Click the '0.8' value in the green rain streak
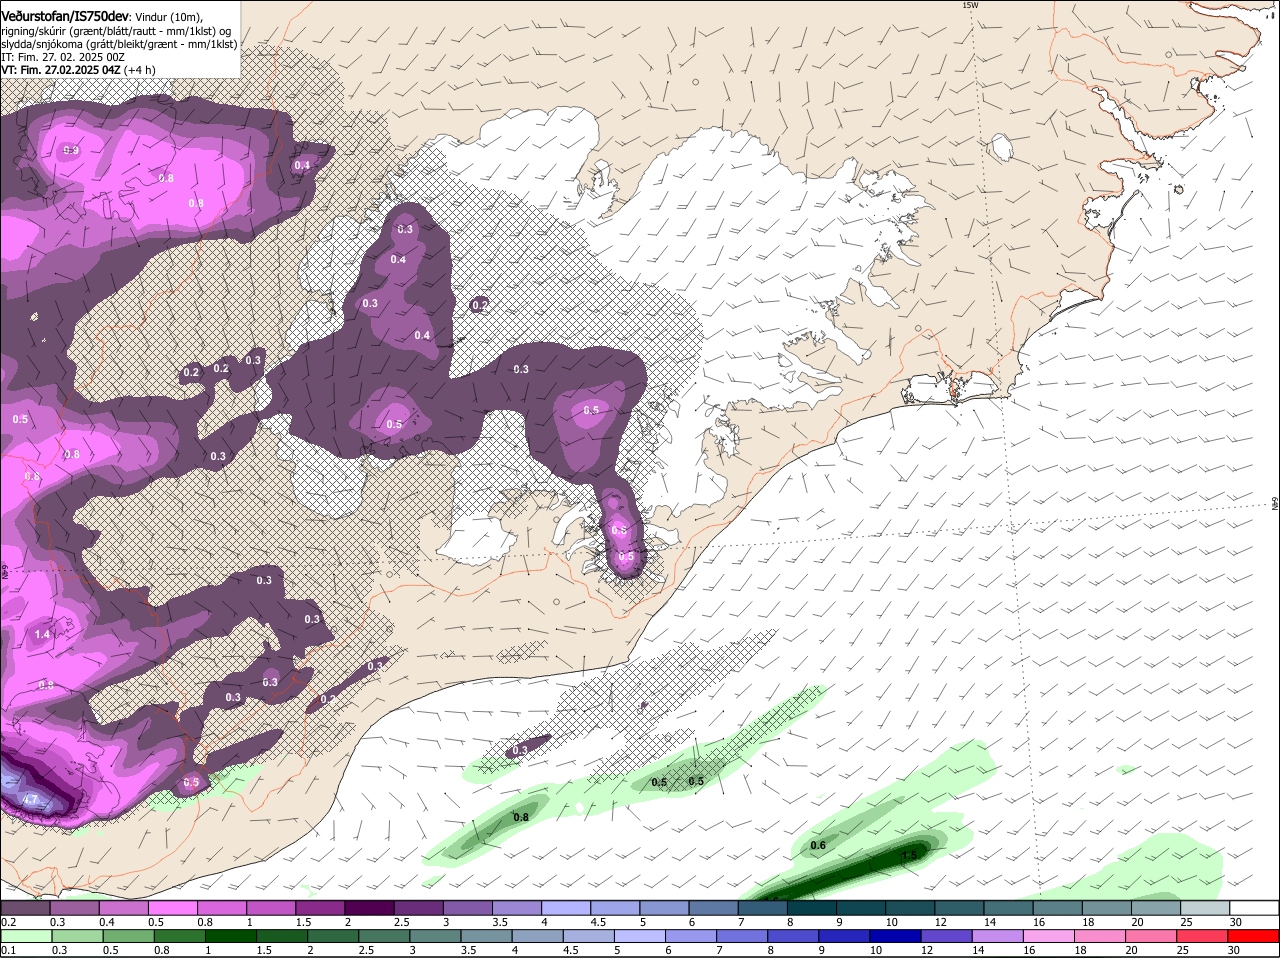1280x958 pixels. point(521,817)
